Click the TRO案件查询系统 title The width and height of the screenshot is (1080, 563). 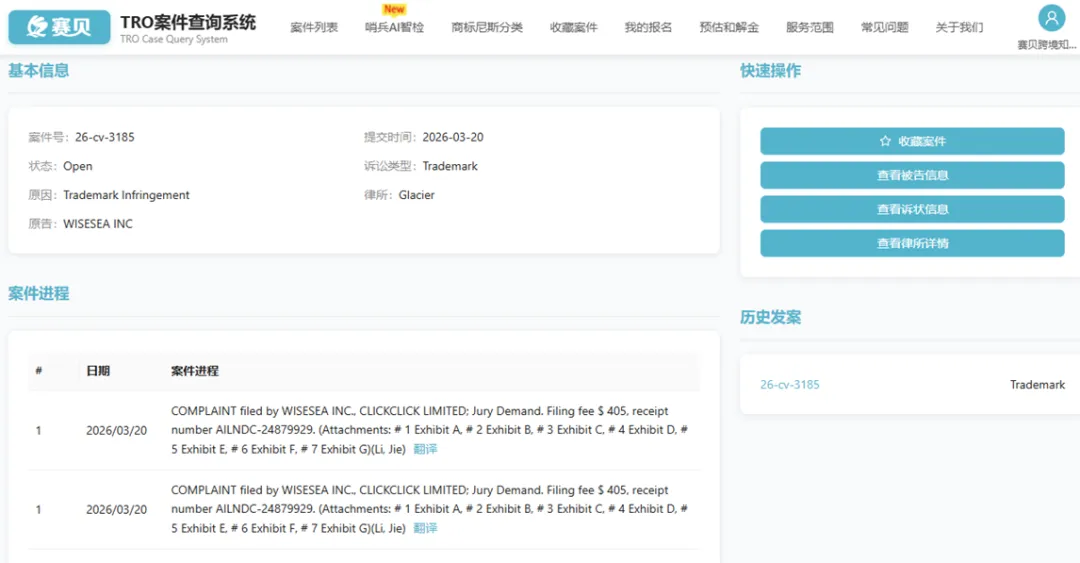click(188, 22)
